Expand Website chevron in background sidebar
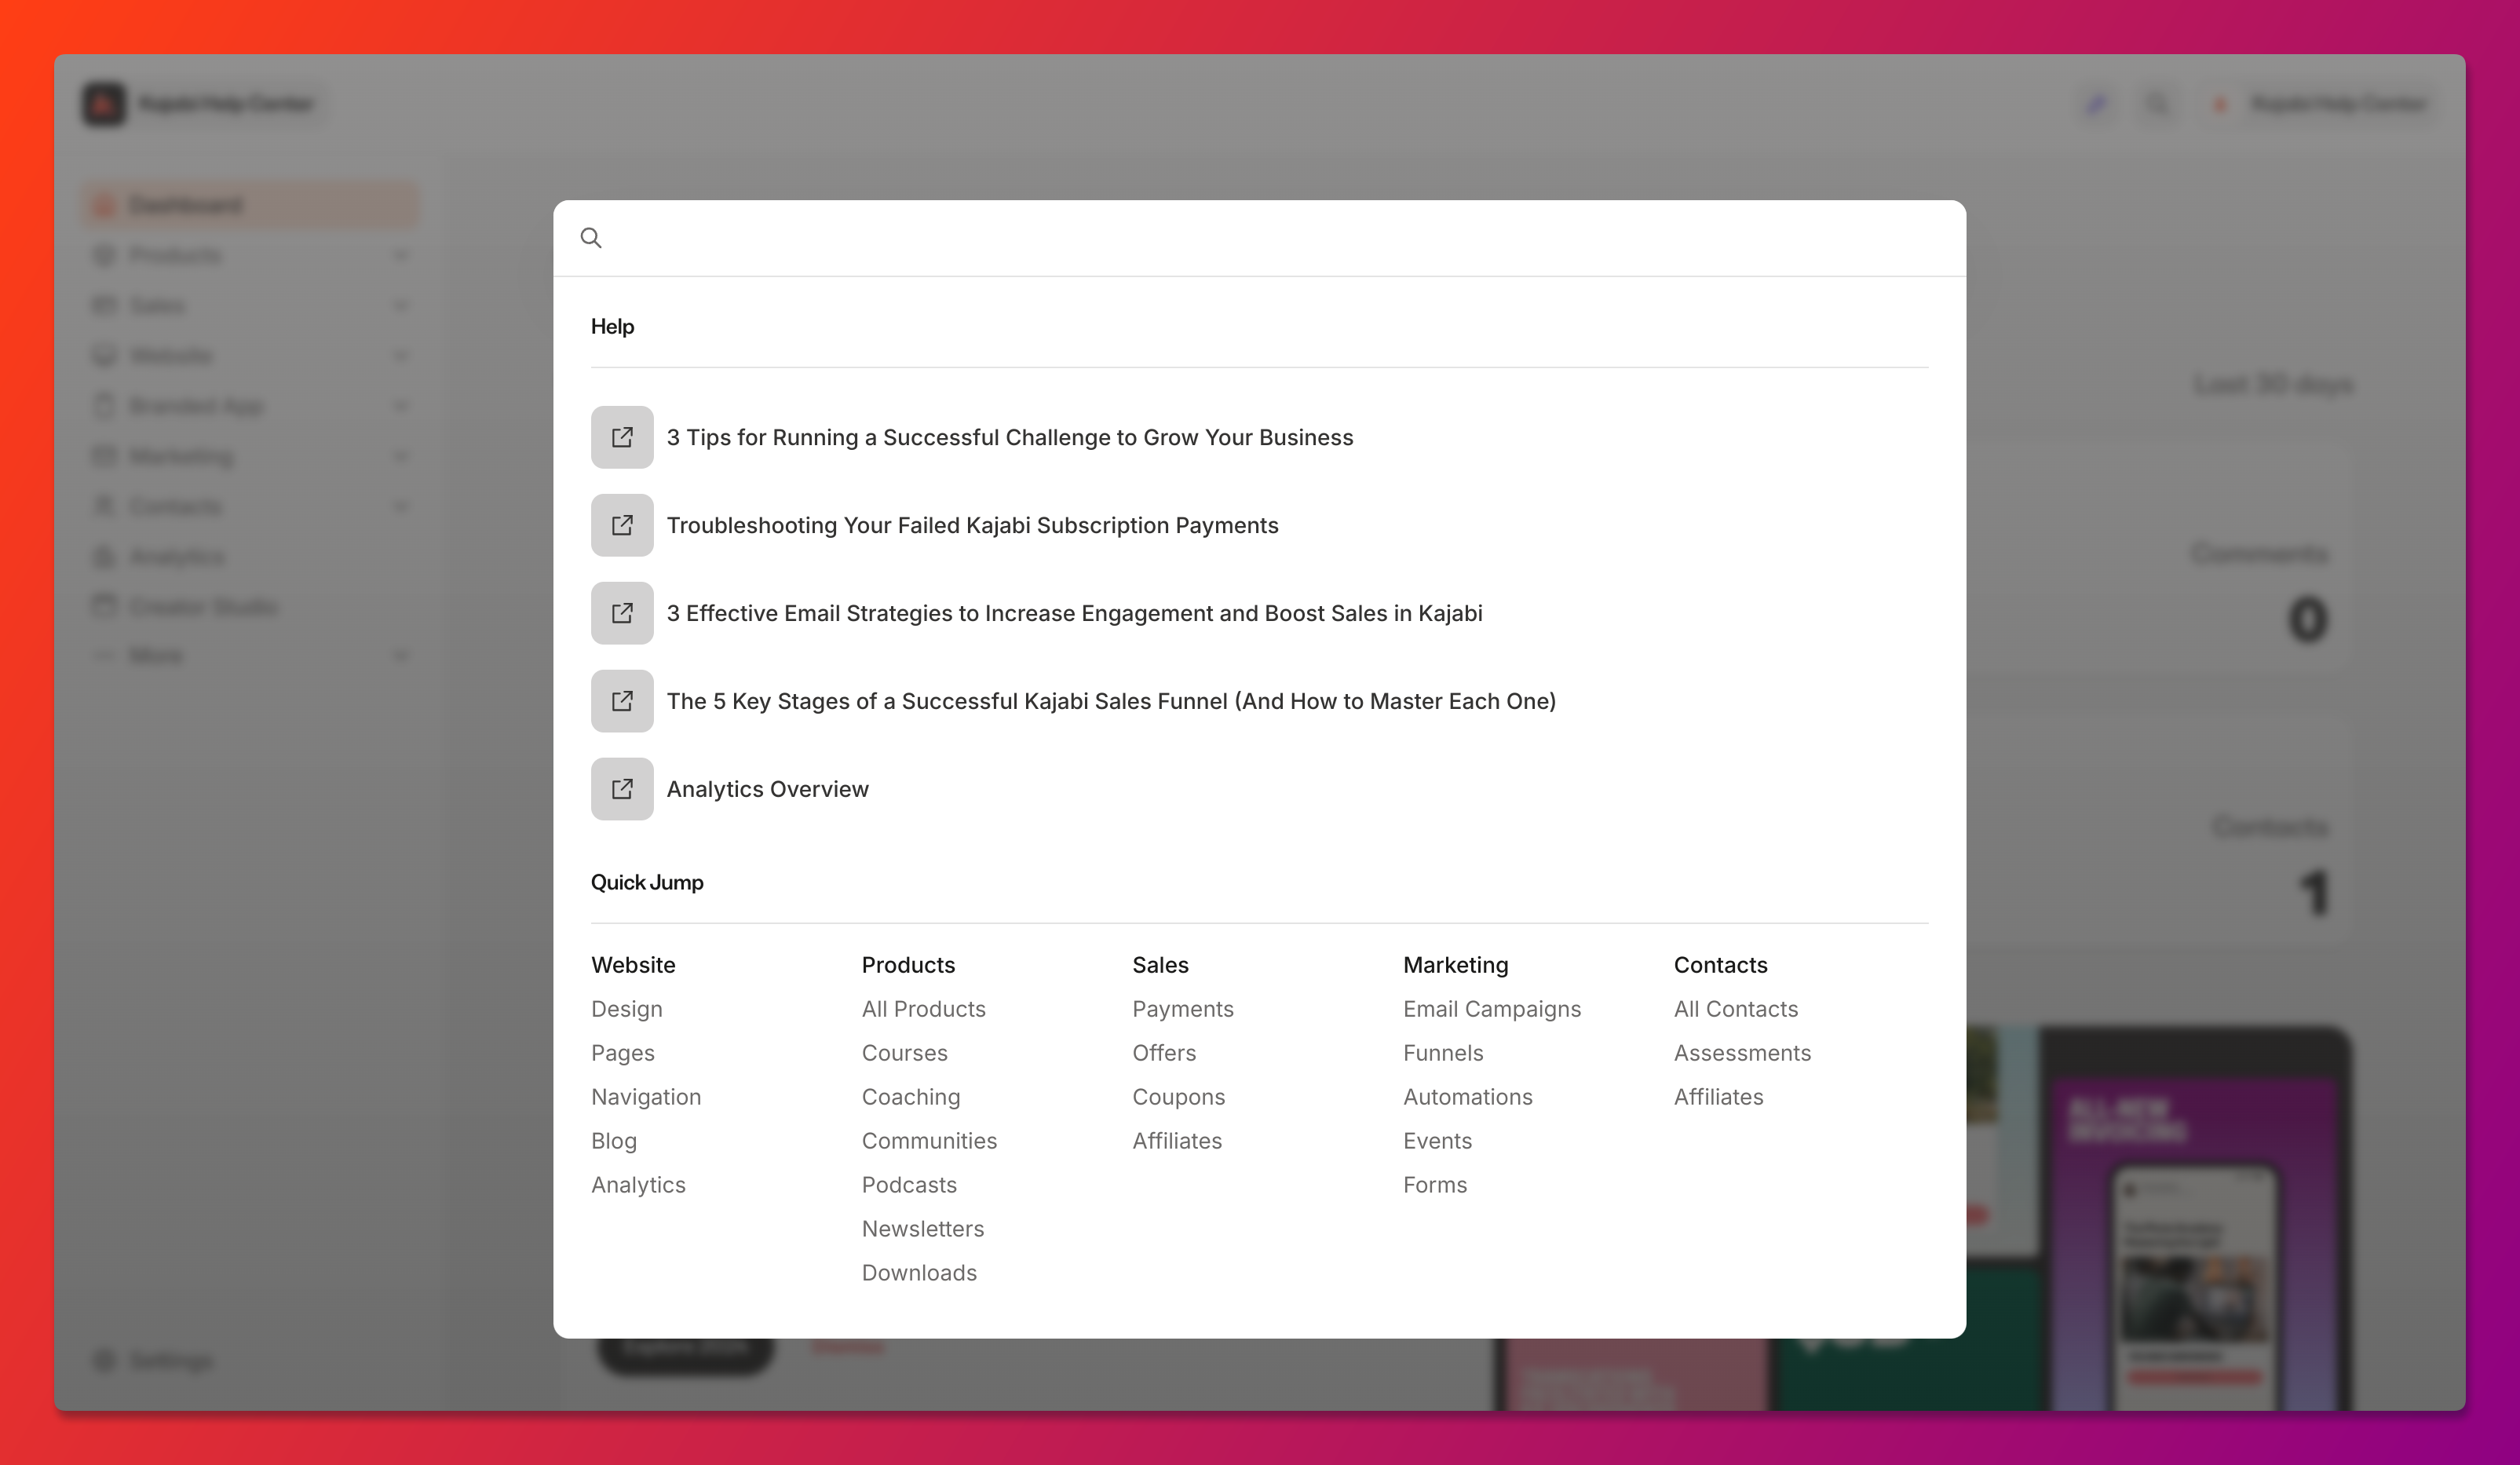The width and height of the screenshot is (2520, 1465). (x=401, y=356)
